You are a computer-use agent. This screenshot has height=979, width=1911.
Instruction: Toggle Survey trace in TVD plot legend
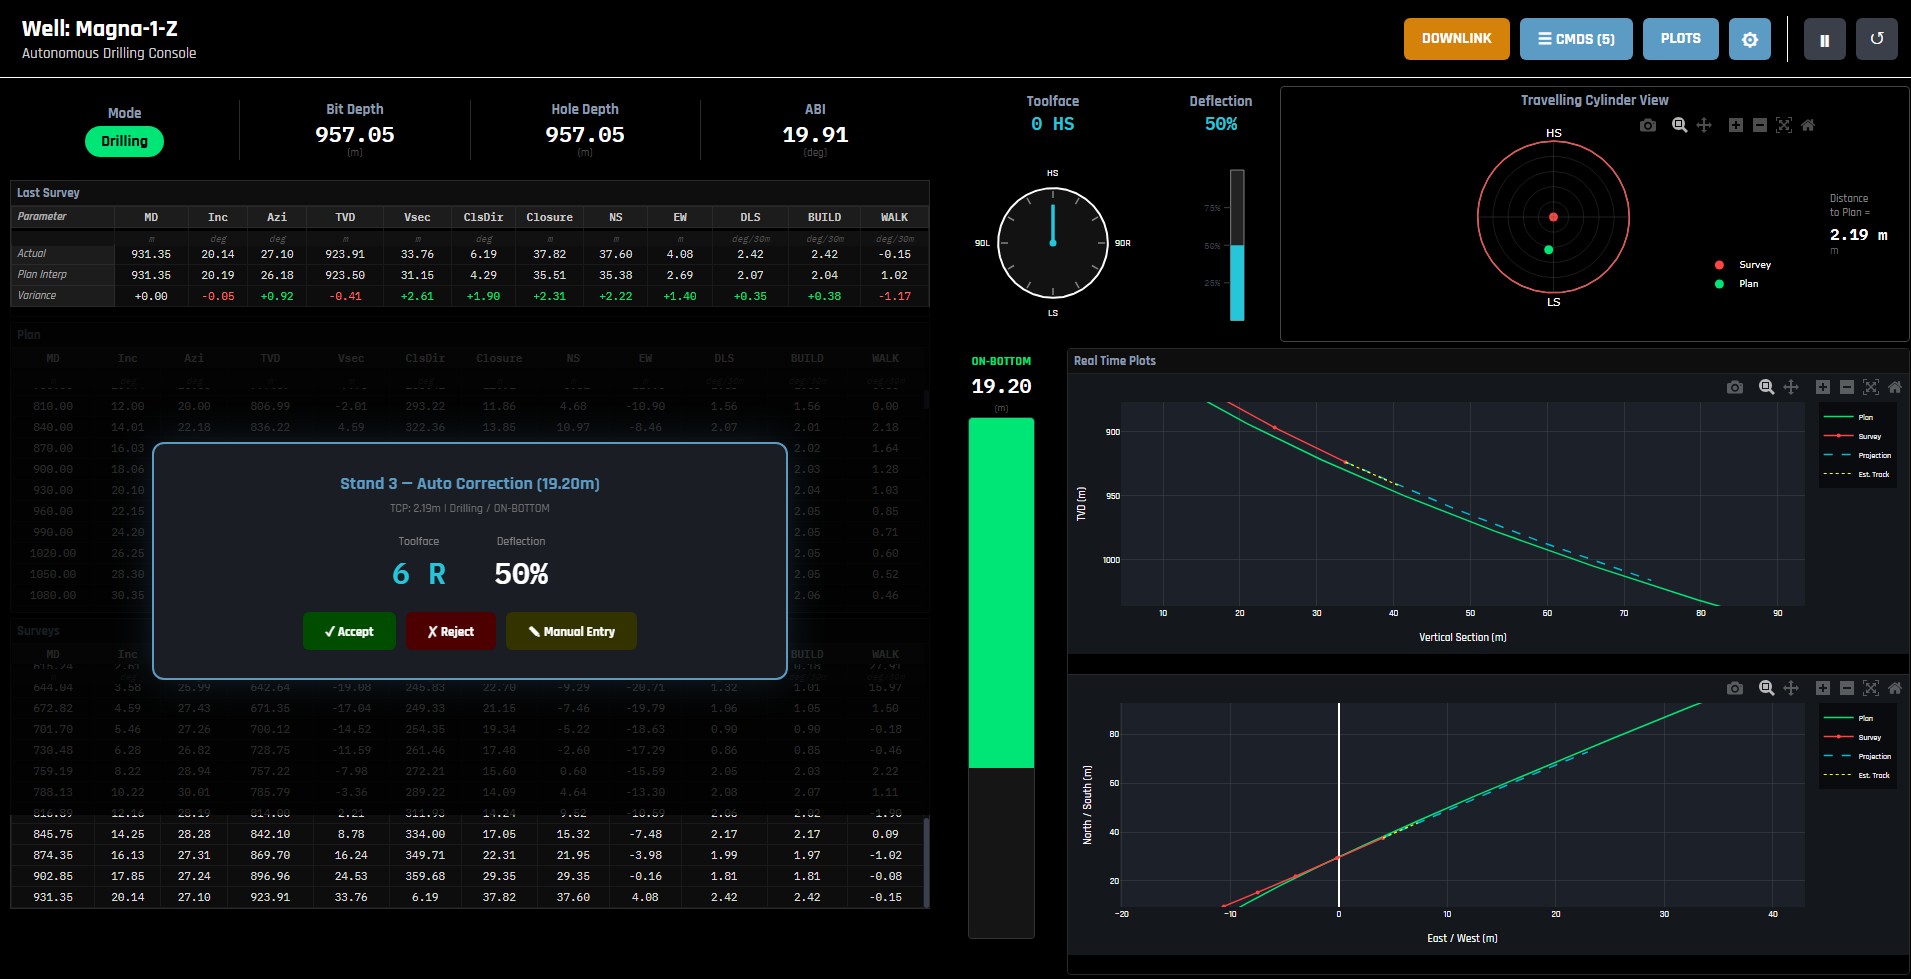1857,436
